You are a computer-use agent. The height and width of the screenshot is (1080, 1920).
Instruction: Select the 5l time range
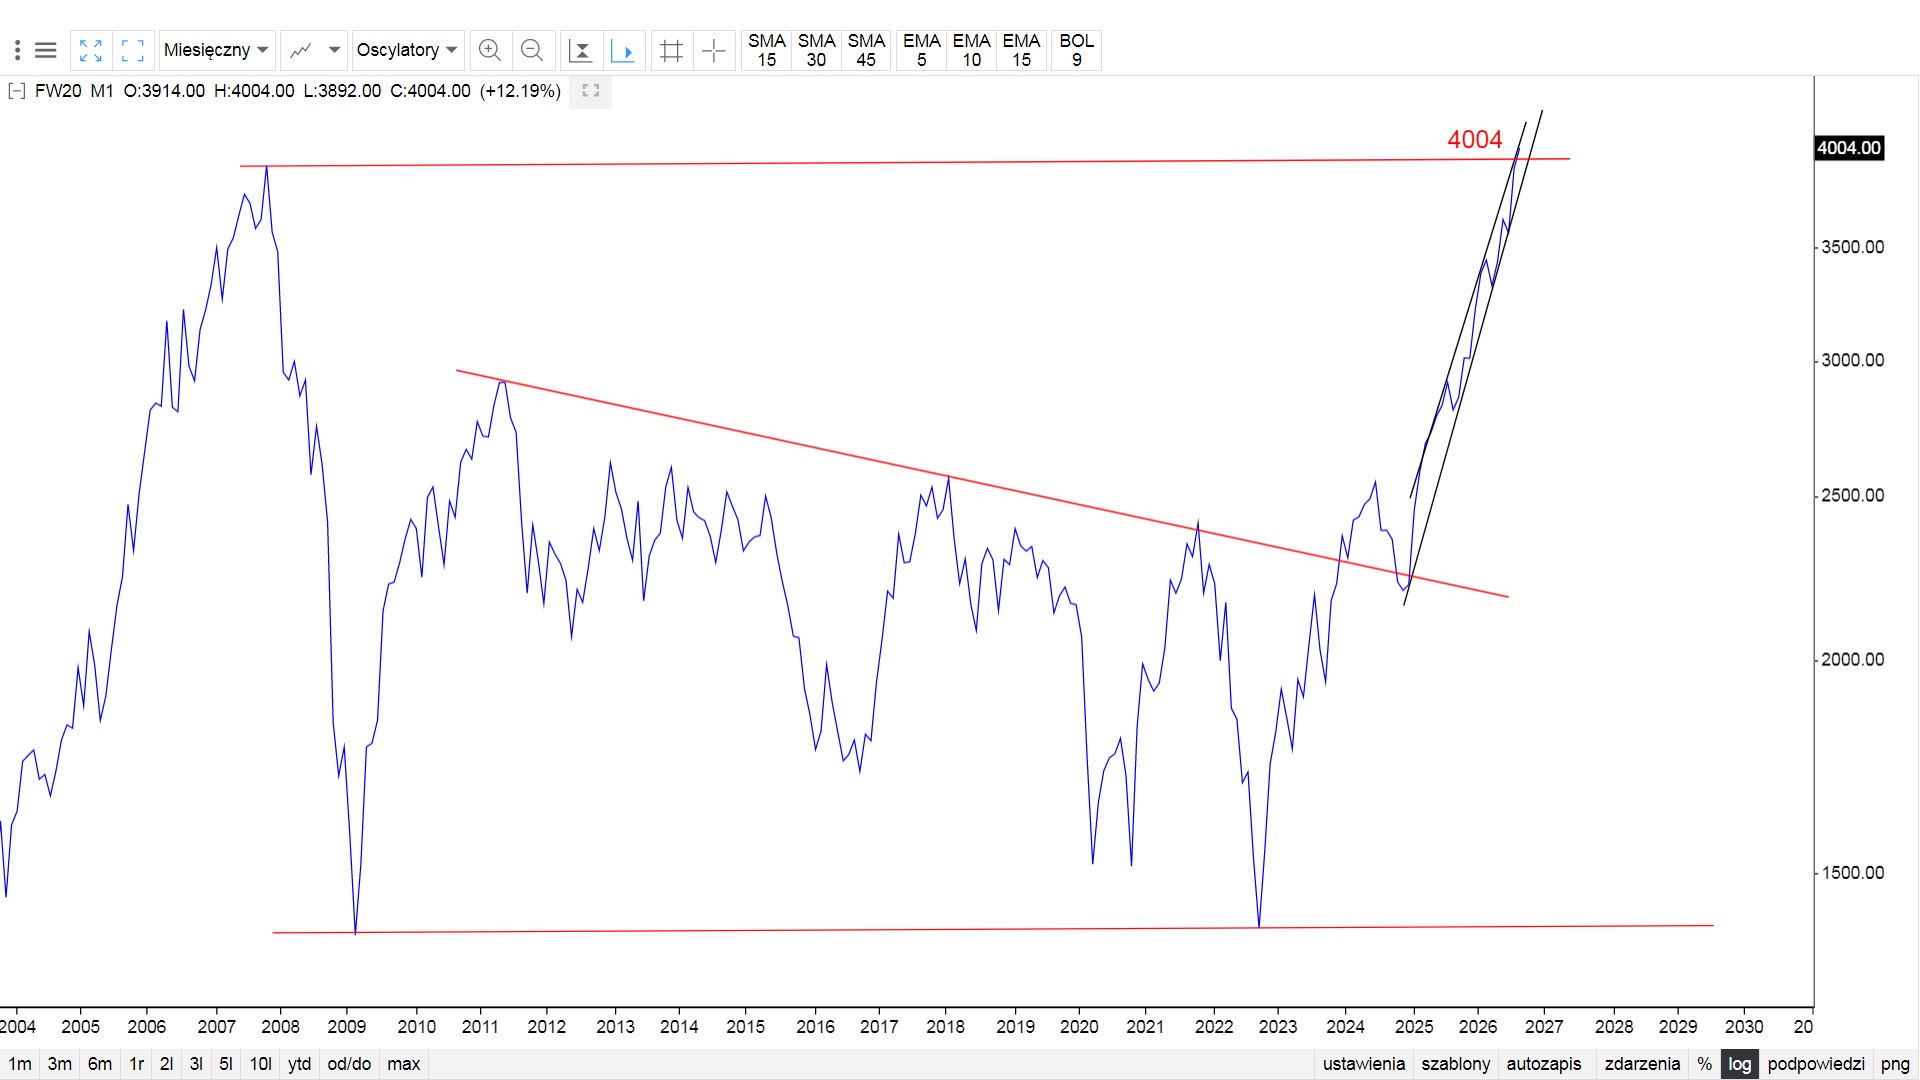[226, 1064]
